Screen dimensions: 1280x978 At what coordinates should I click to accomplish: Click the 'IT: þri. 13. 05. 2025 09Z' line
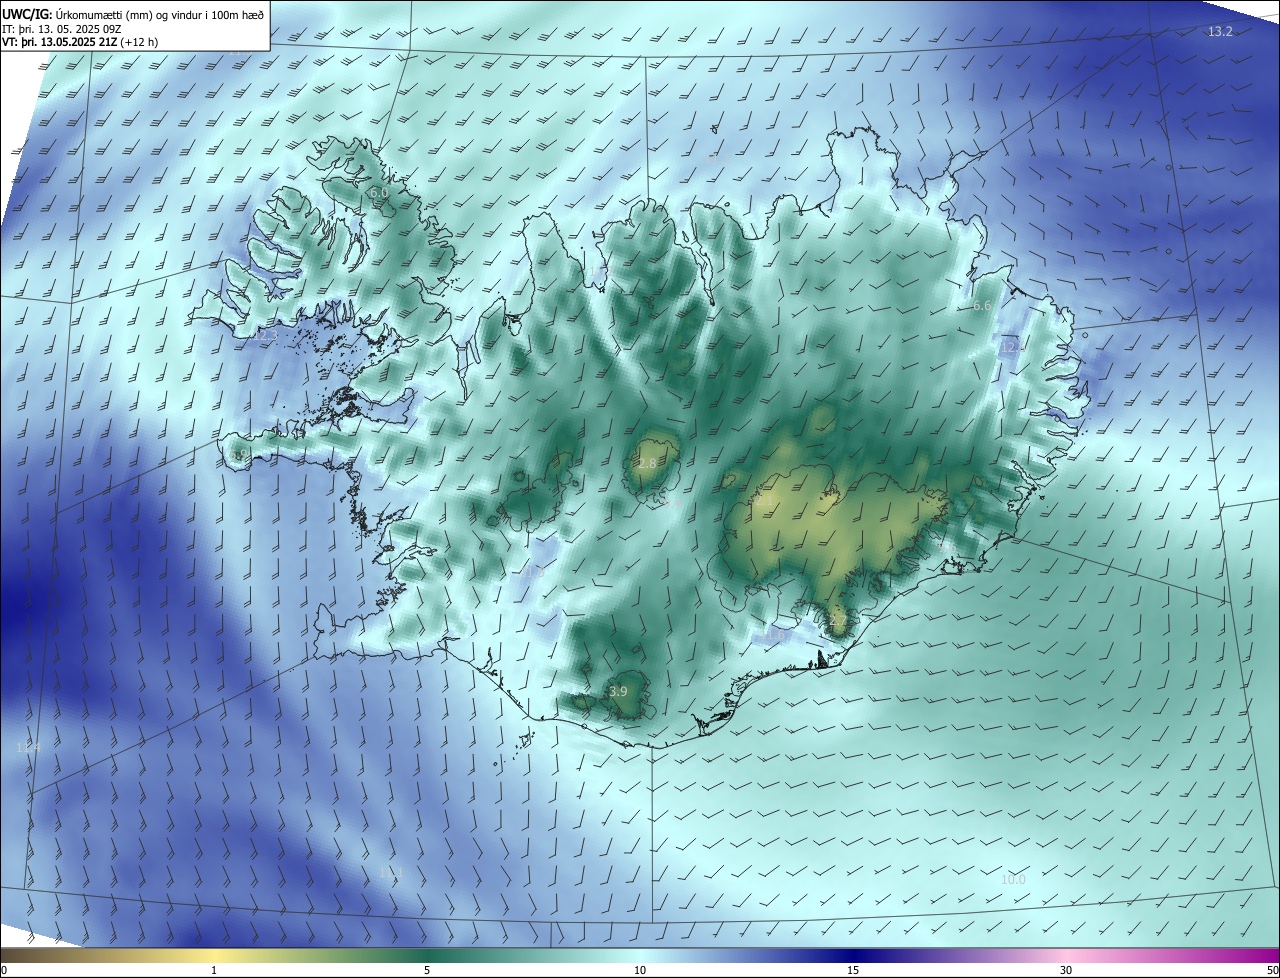63,29
